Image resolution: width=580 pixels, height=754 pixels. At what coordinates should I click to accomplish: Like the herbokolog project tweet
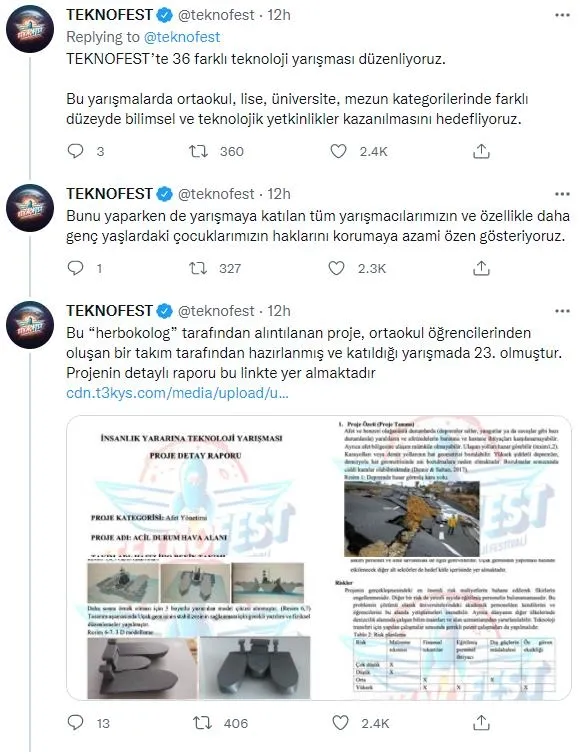tap(340, 723)
